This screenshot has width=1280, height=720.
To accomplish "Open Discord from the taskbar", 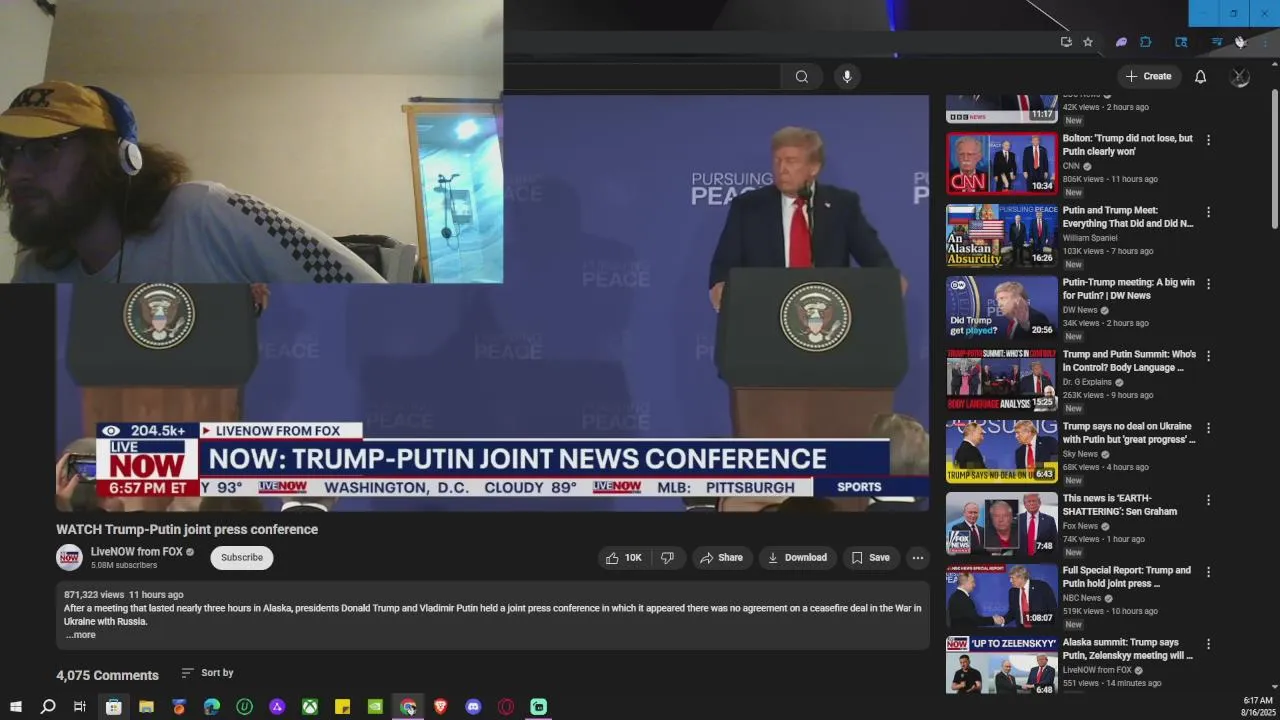I will (473, 707).
